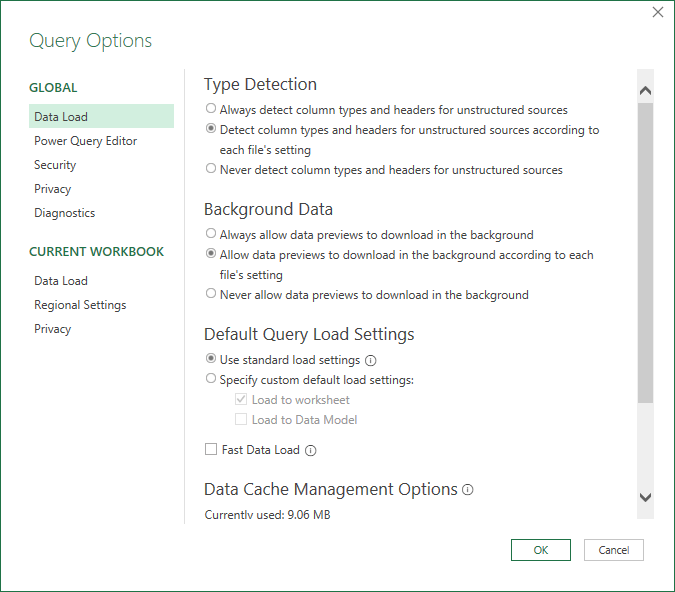The image size is (675, 592).
Task: Click info icon next to Fast Data Load
Action: (x=310, y=450)
